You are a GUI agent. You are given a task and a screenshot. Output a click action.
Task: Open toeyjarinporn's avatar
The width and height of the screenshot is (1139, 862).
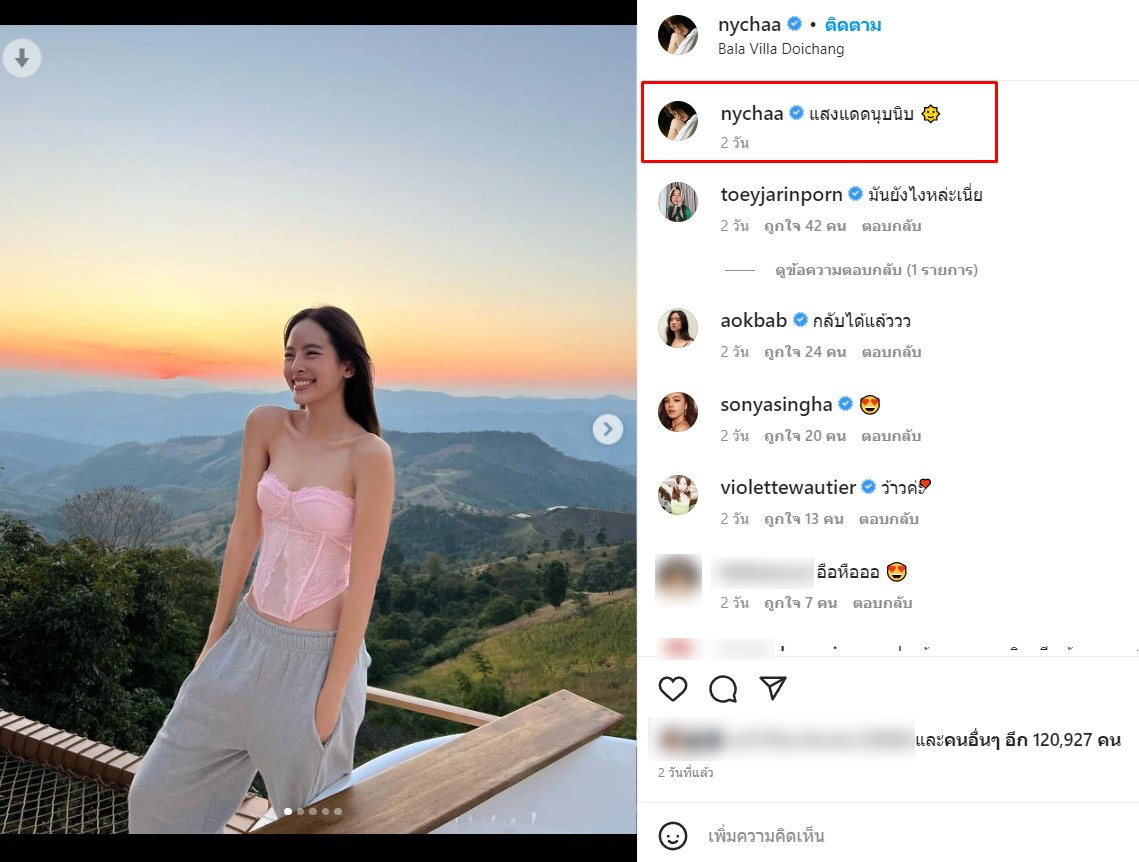[677, 202]
